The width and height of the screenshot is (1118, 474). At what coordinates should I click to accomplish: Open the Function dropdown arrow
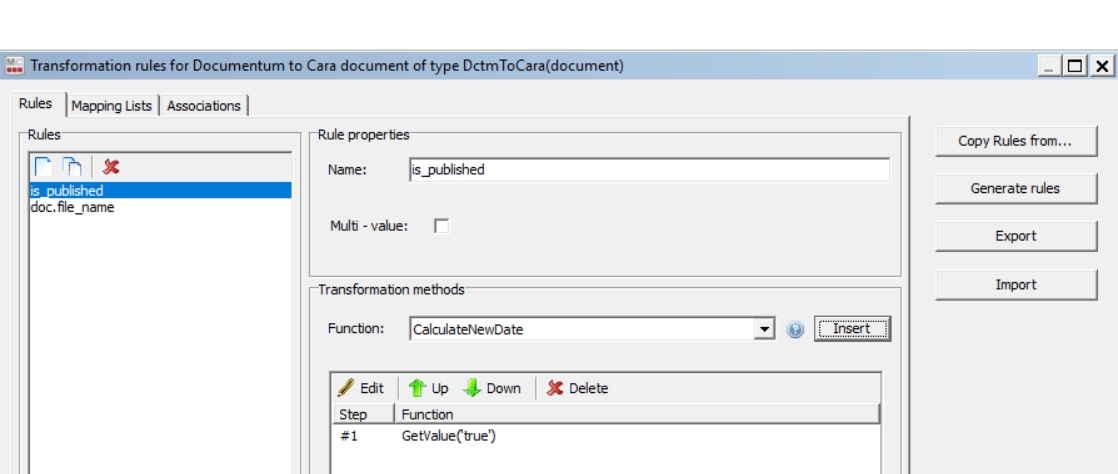766,329
